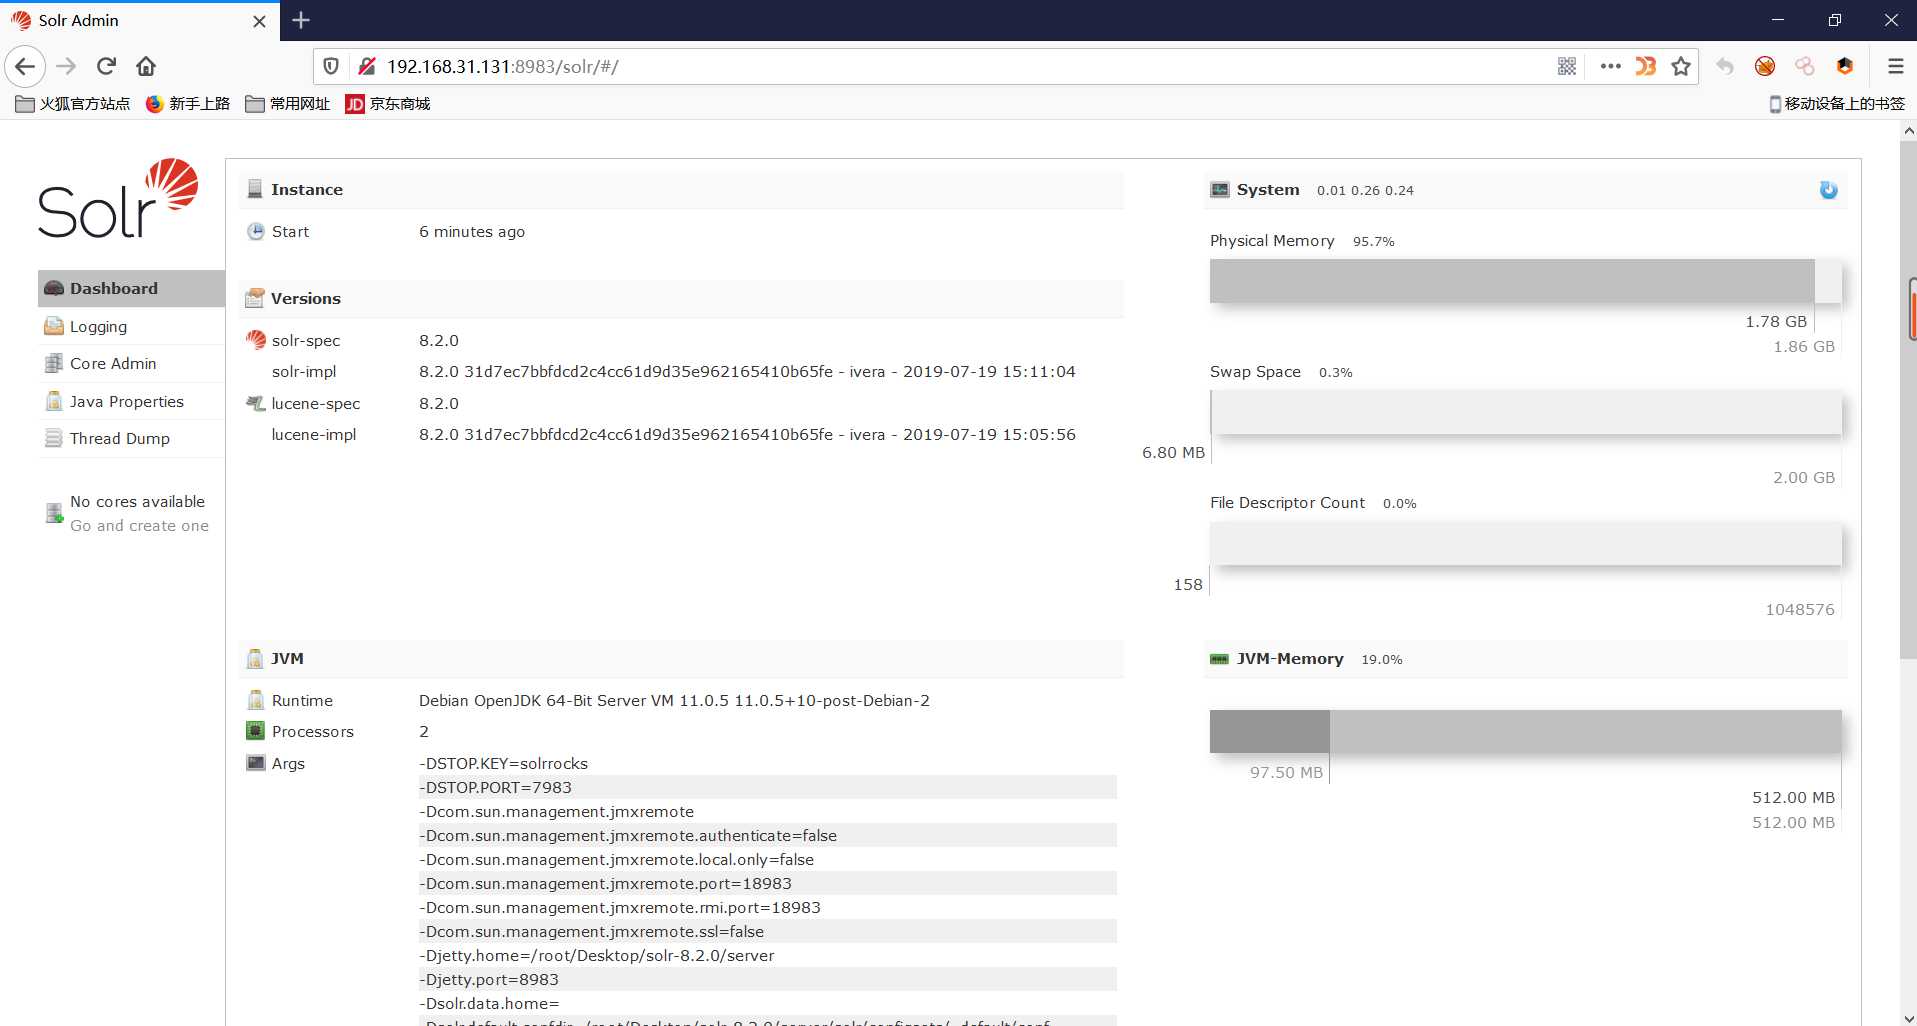This screenshot has width=1917, height=1026.
Task: Refresh the System statistics icon
Action: (1828, 190)
